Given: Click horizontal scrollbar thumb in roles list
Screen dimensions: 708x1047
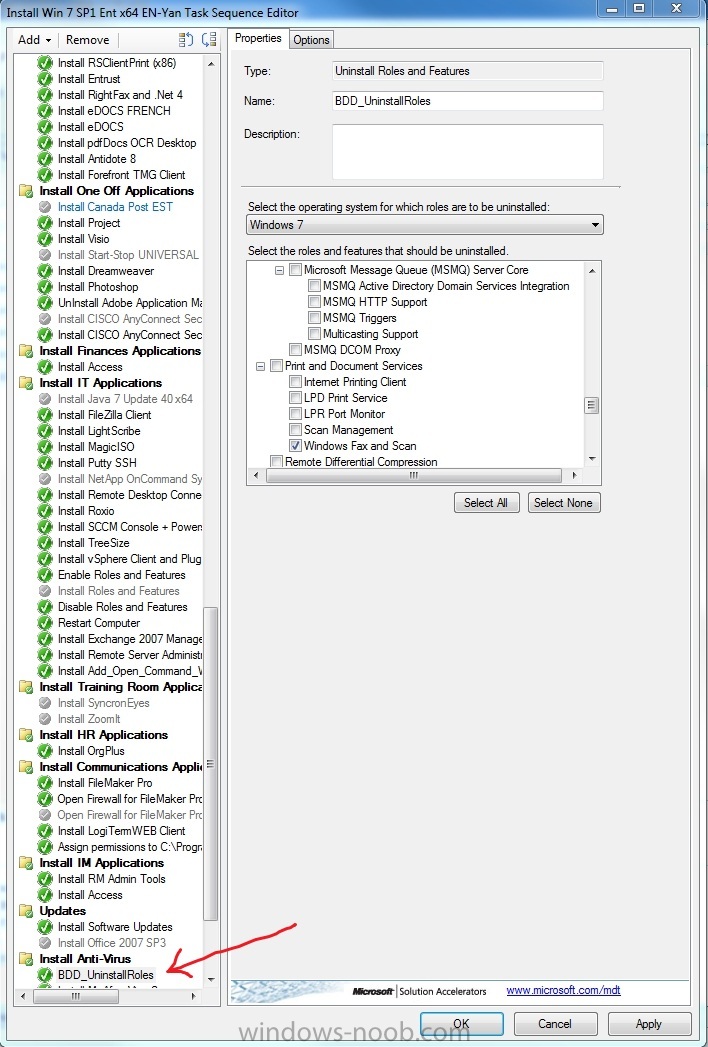Looking at the screenshot, I should (413, 476).
